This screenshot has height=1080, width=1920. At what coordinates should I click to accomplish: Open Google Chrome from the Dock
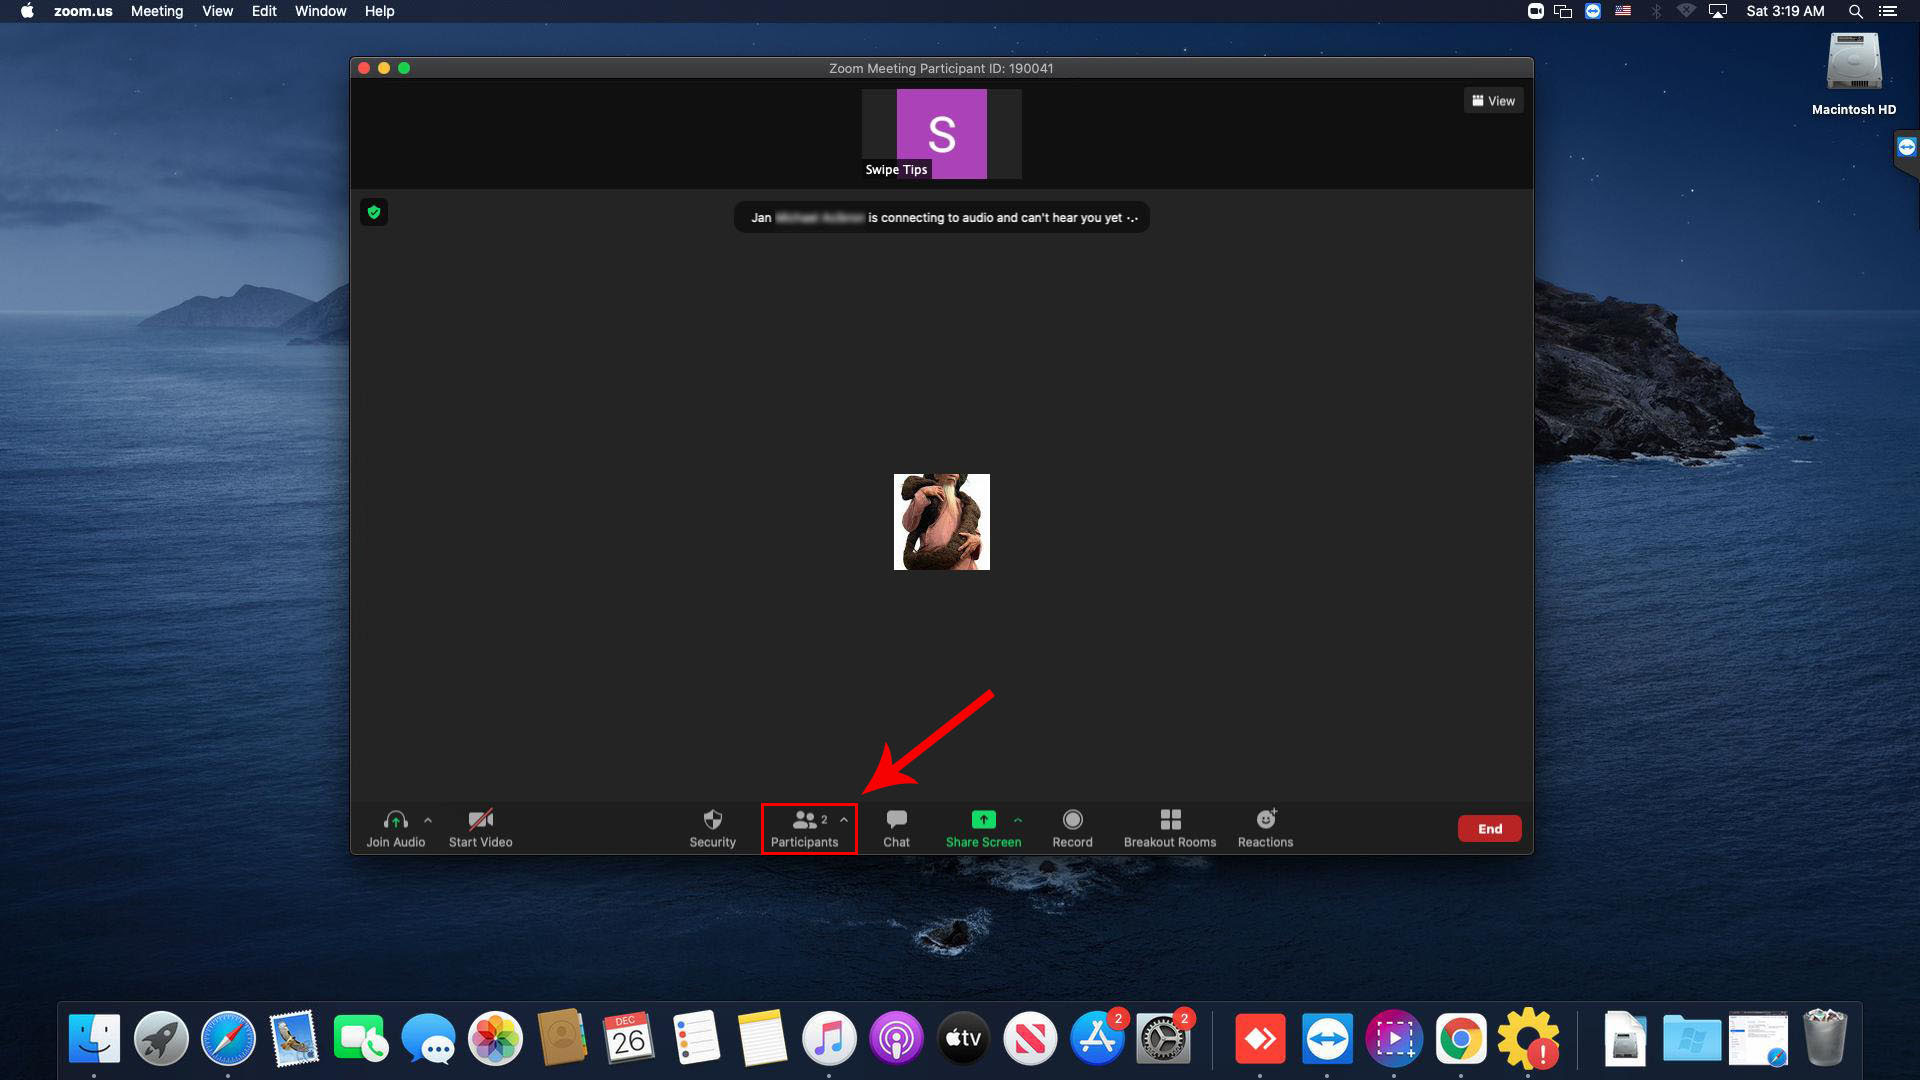pyautogui.click(x=1460, y=1040)
